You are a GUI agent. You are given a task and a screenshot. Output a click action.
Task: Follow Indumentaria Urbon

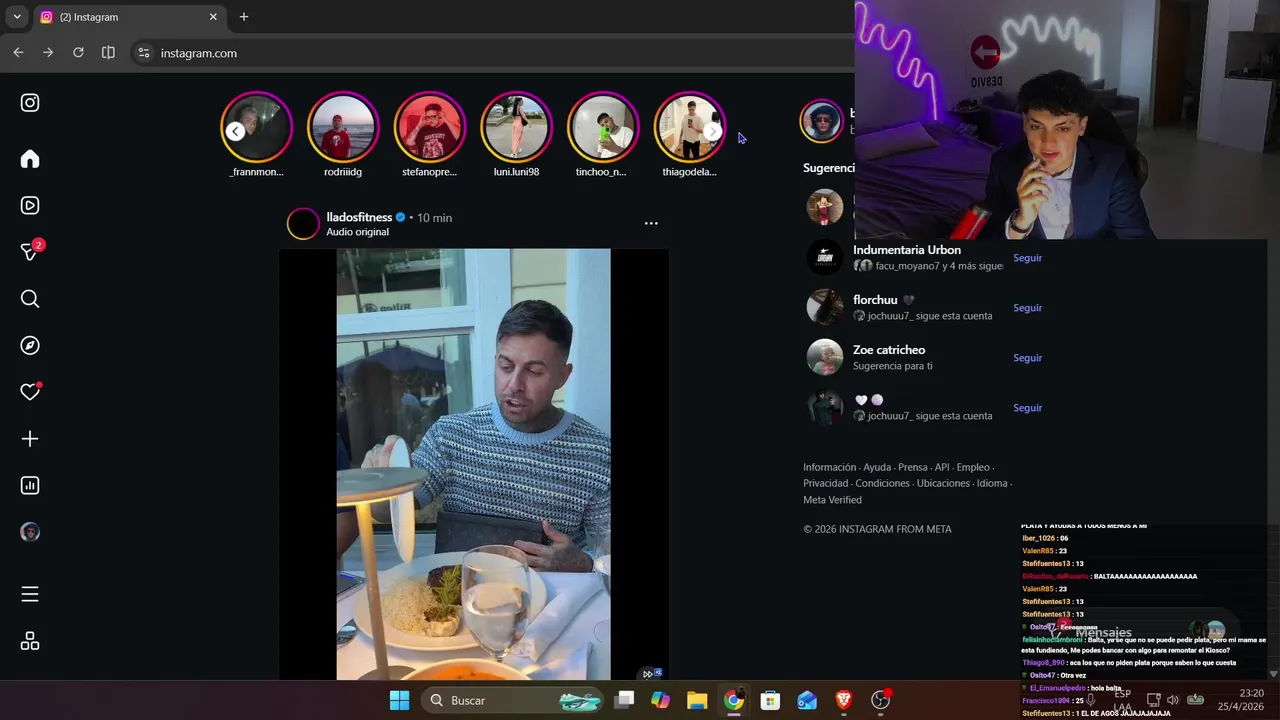coord(1027,258)
